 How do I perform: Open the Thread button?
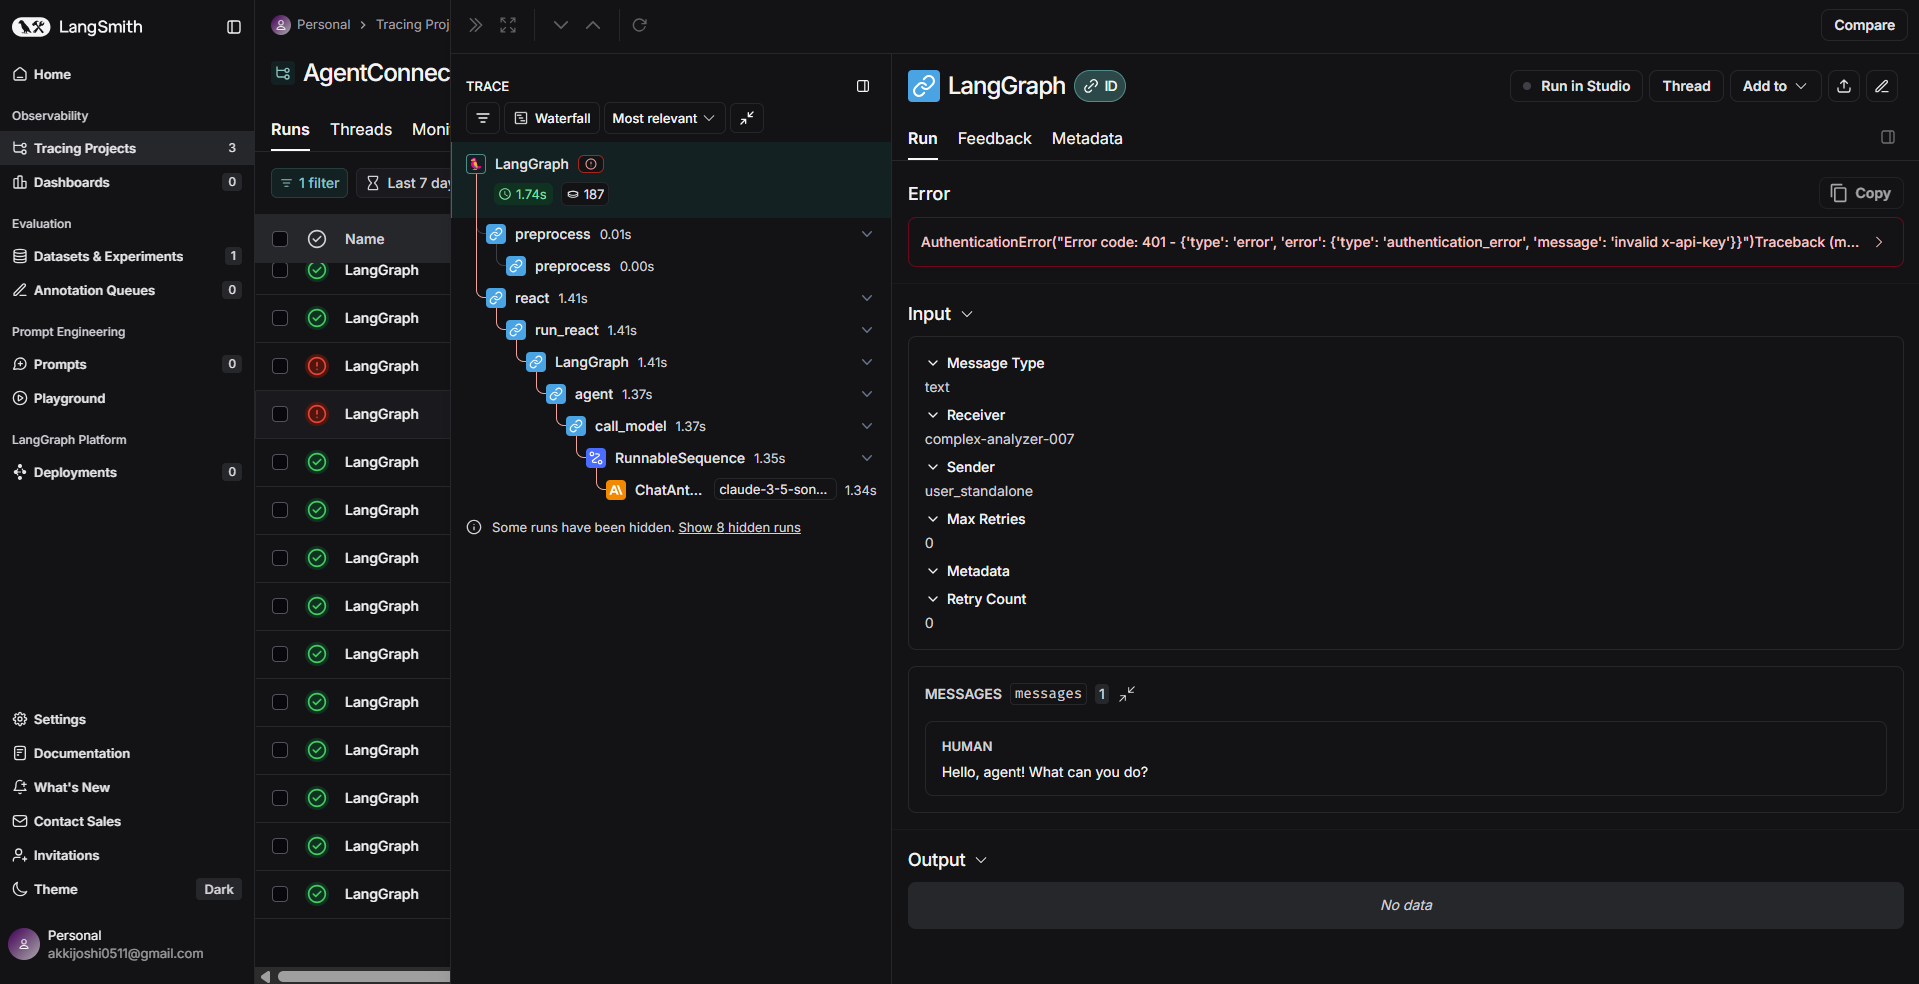[1686, 86]
